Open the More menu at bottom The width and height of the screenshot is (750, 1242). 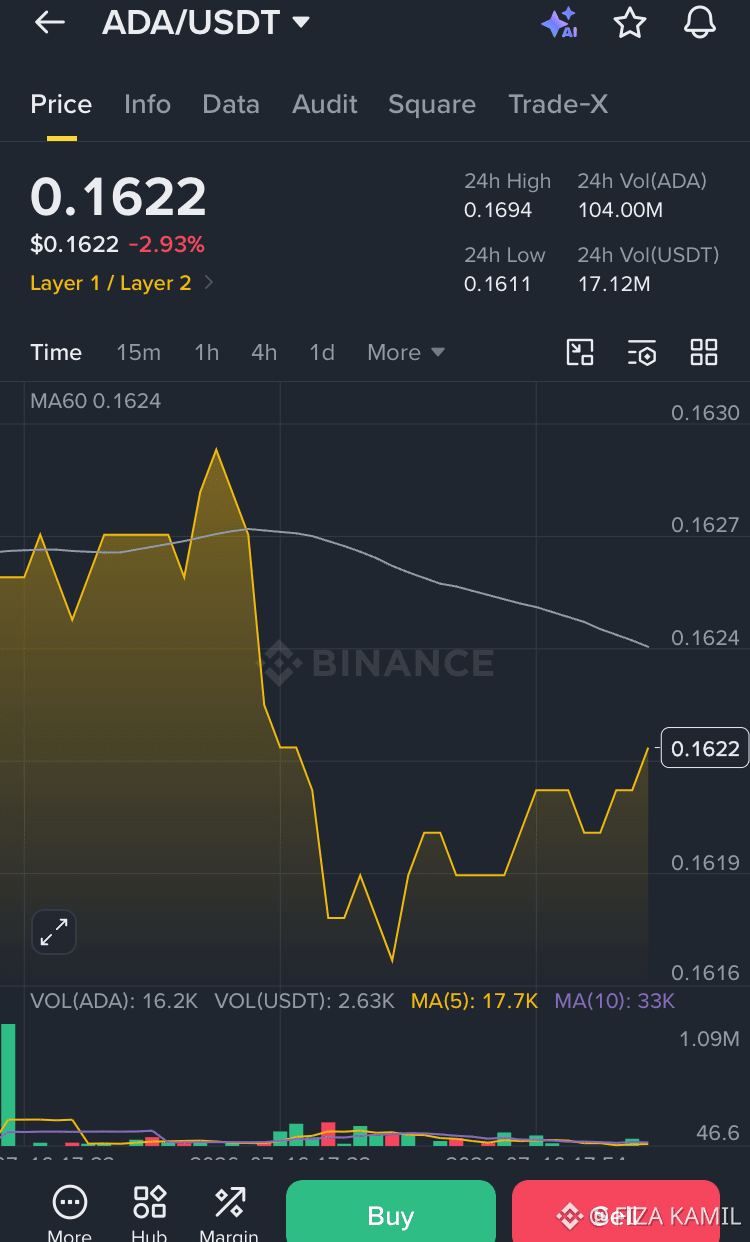click(69, 1212)
